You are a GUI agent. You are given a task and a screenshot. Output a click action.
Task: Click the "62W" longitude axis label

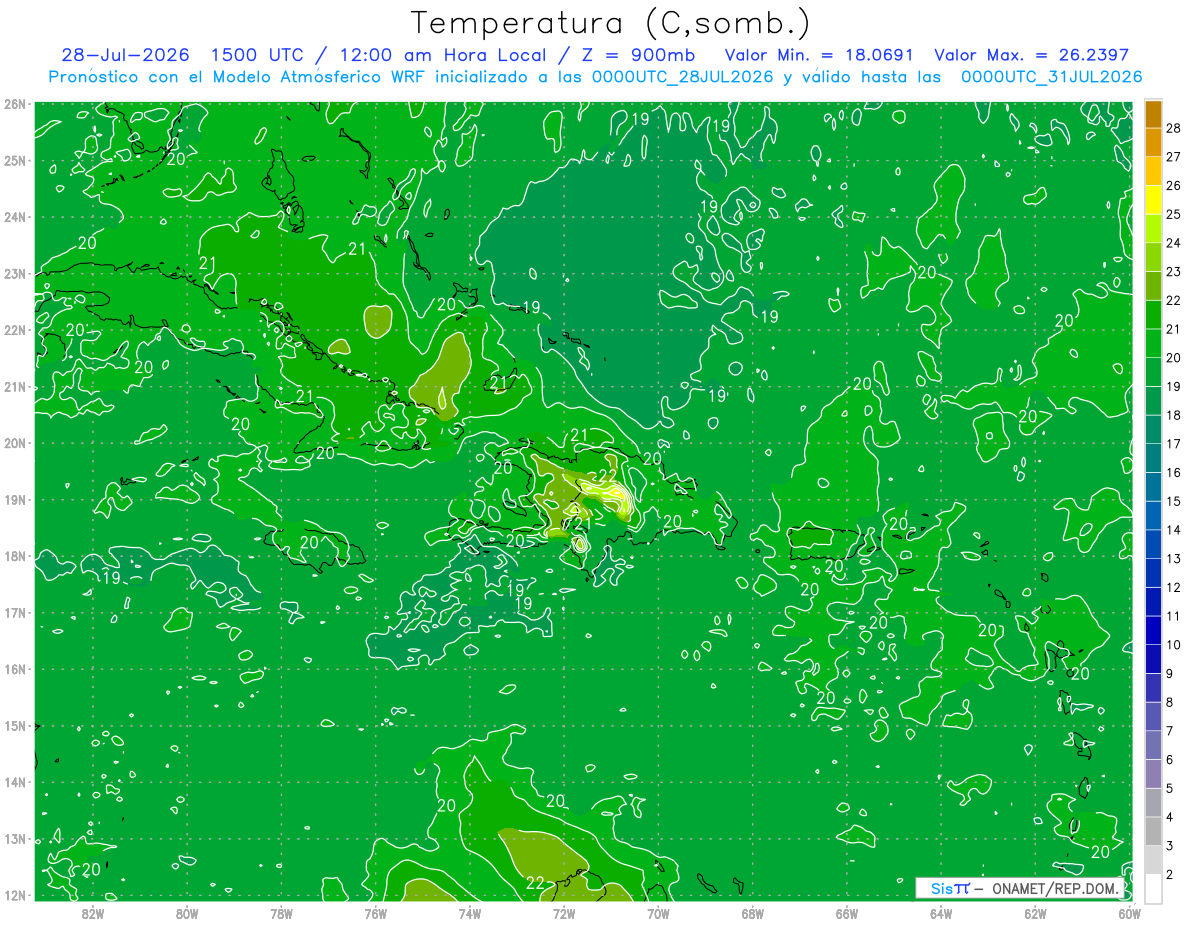(x=1035, y=913)
